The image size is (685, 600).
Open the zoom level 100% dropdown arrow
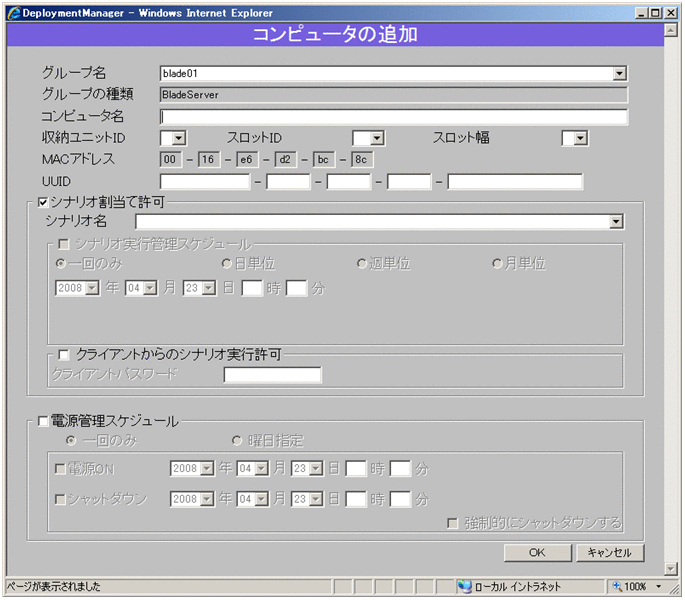click(659, 586)
